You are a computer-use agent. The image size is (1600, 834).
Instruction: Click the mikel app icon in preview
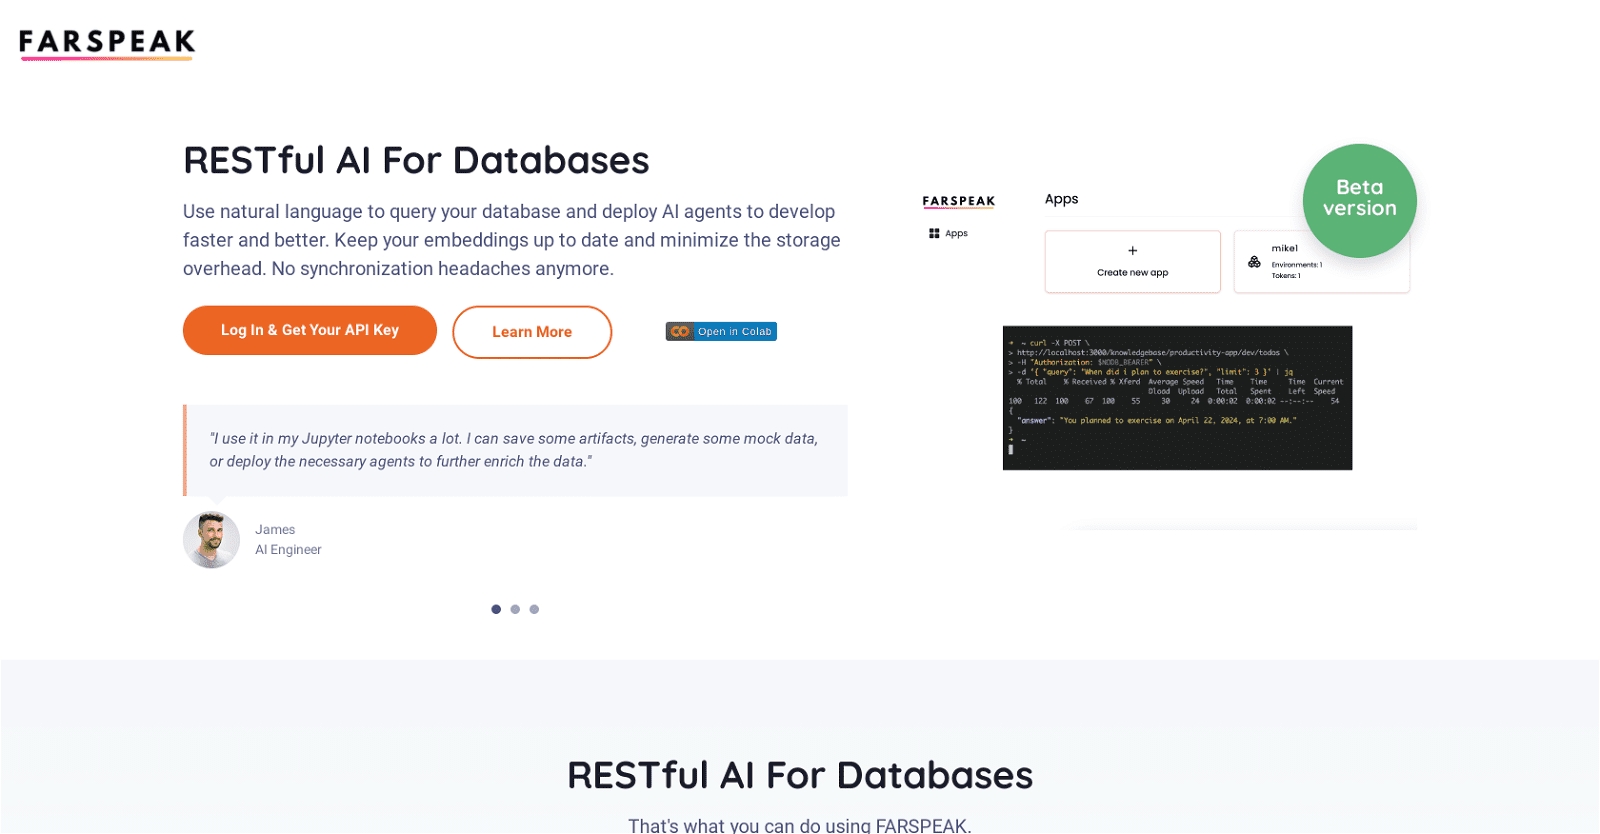click(1254, 262)
